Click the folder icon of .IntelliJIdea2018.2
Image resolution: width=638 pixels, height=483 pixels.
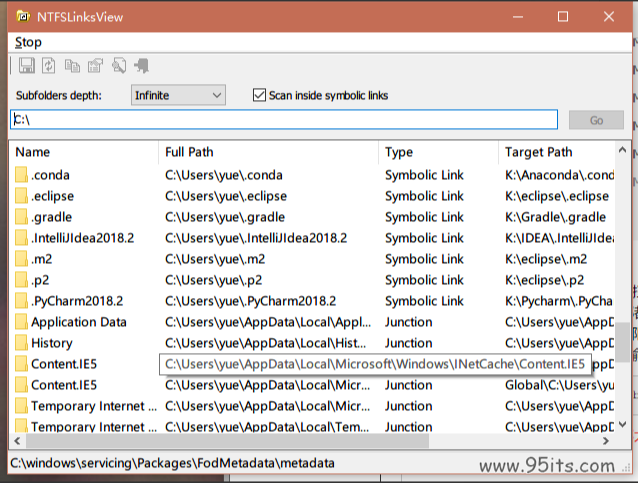pos(22,238)
